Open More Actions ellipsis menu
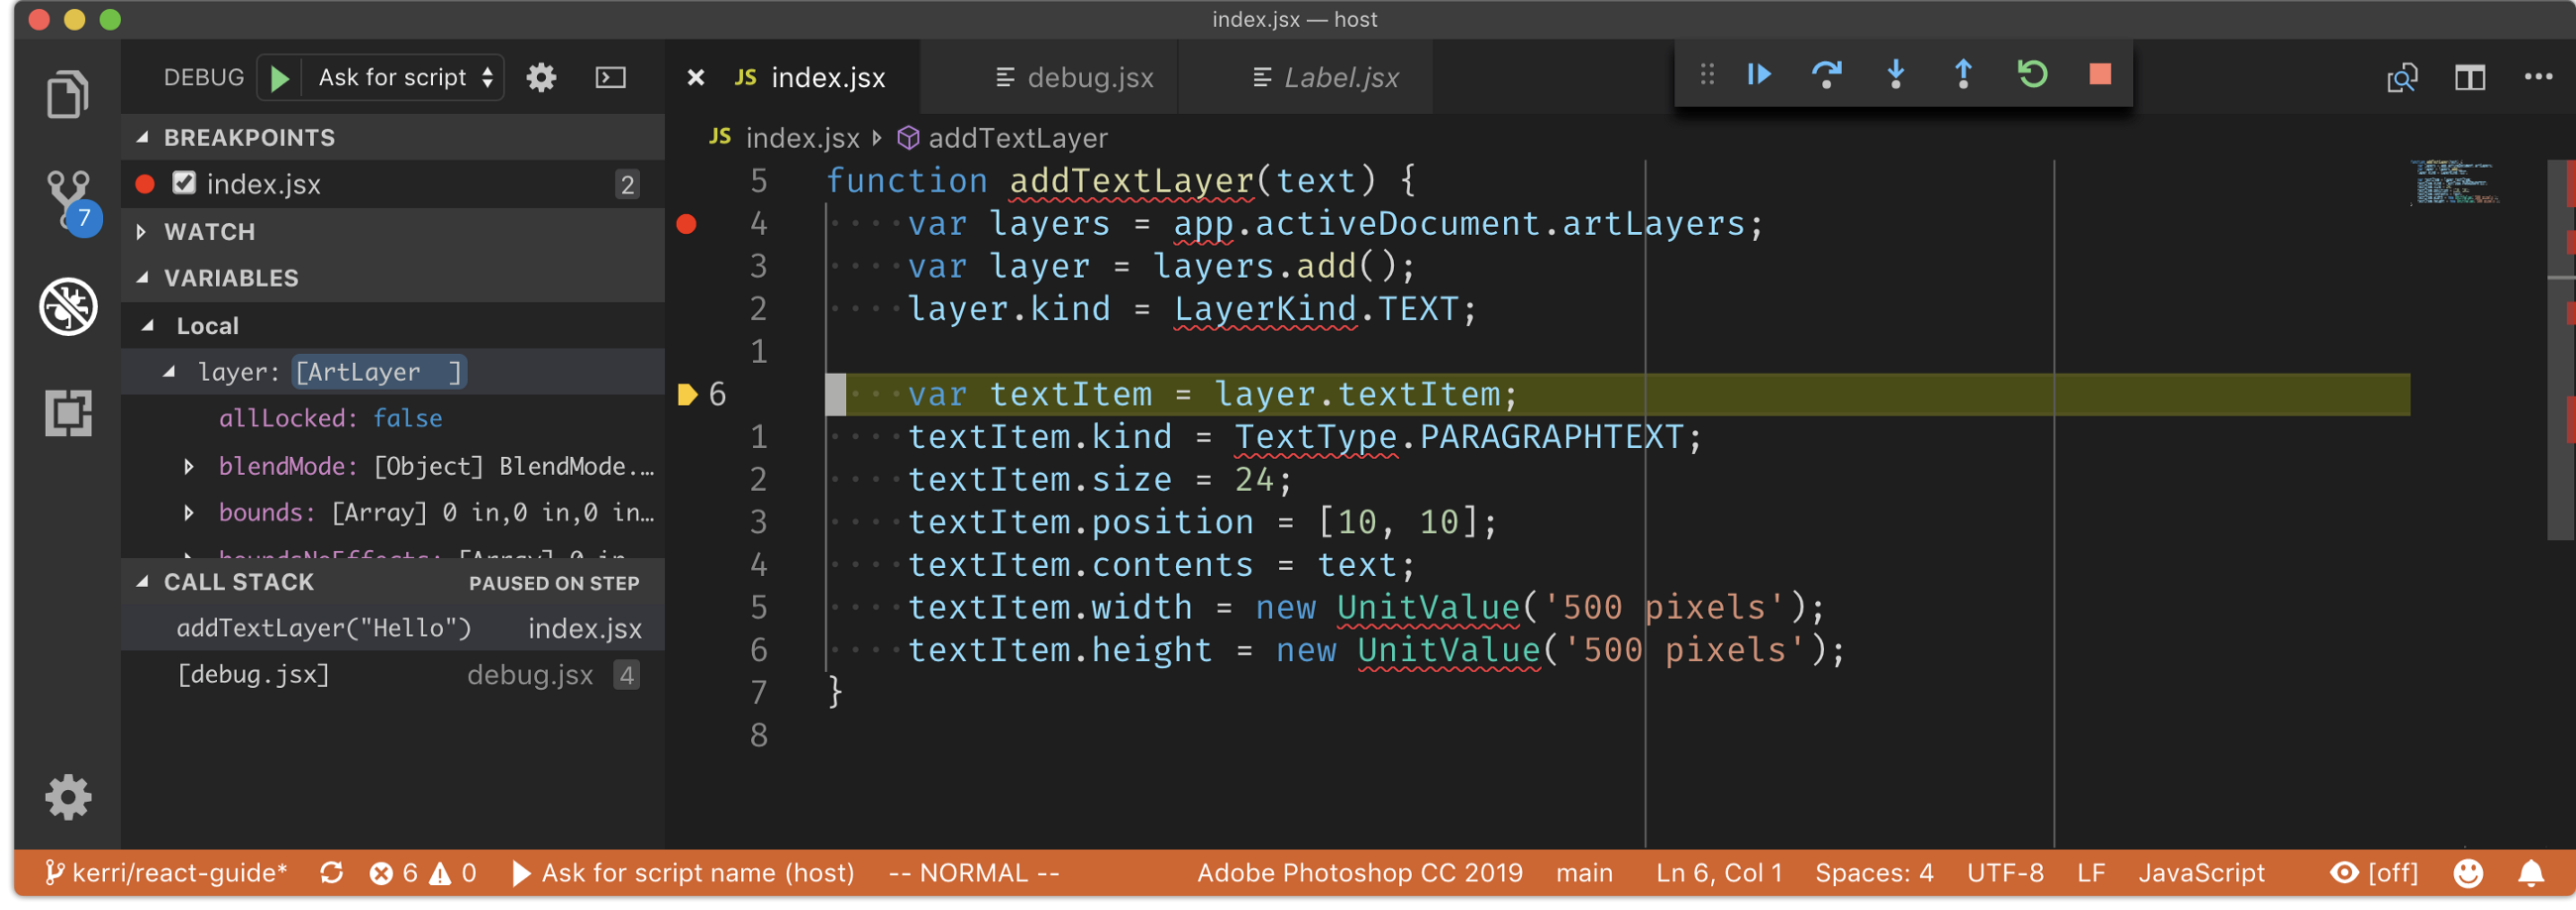Viewport: 2576px width, 910px height. pos(2538,77)
